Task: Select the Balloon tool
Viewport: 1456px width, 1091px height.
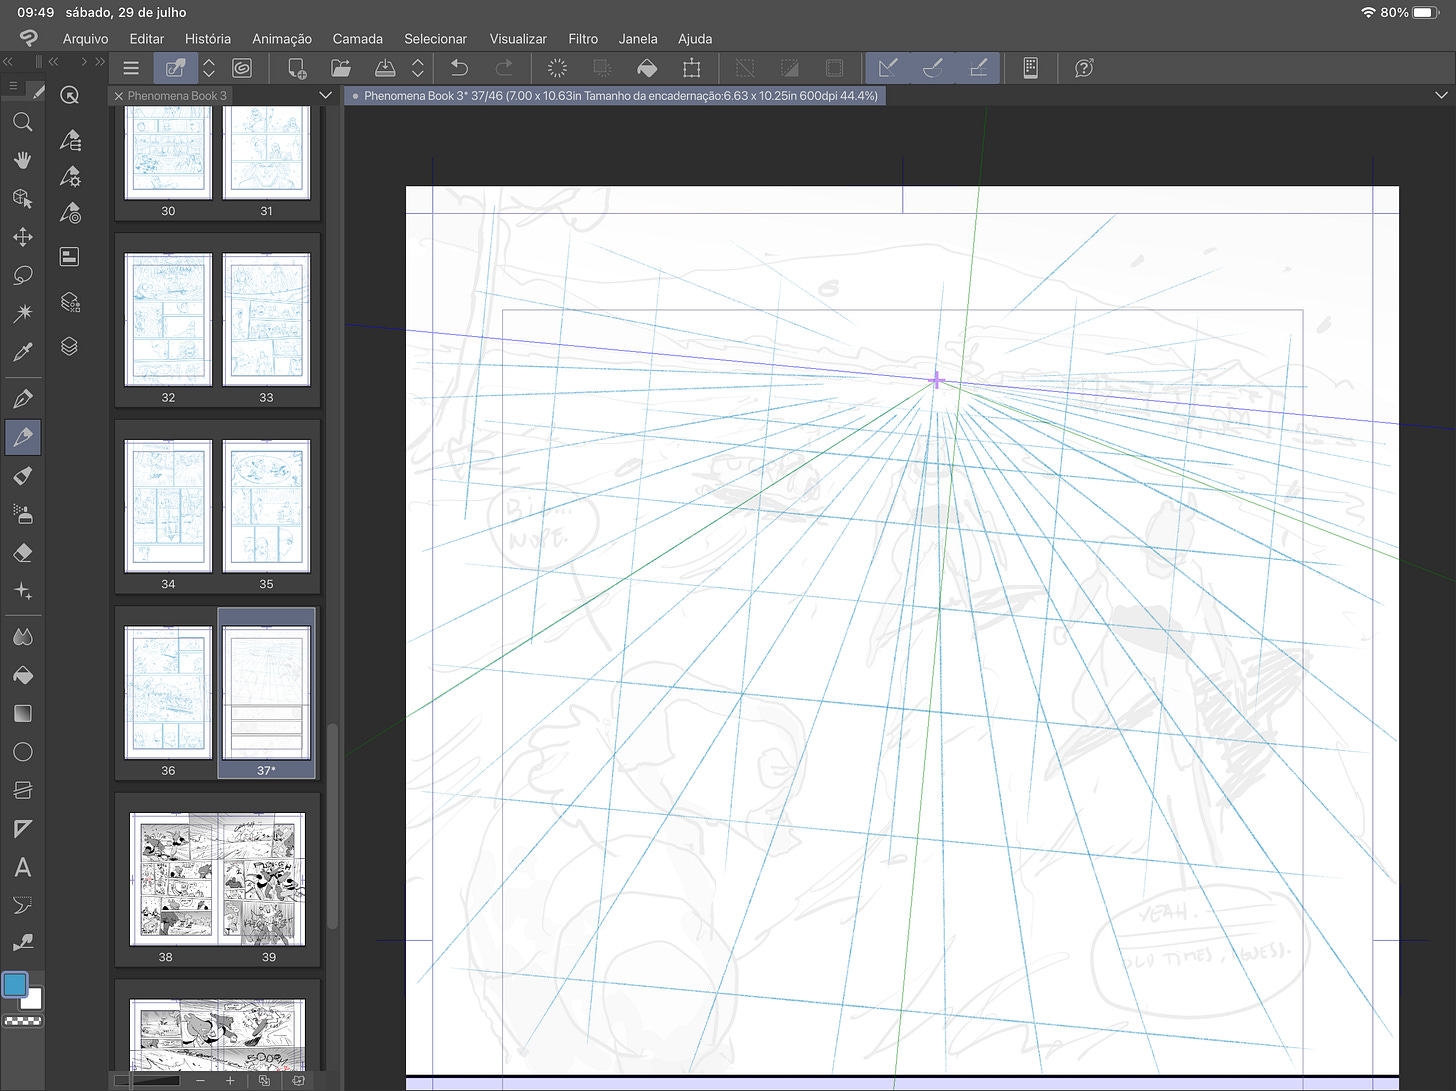Action: point(22,905)
